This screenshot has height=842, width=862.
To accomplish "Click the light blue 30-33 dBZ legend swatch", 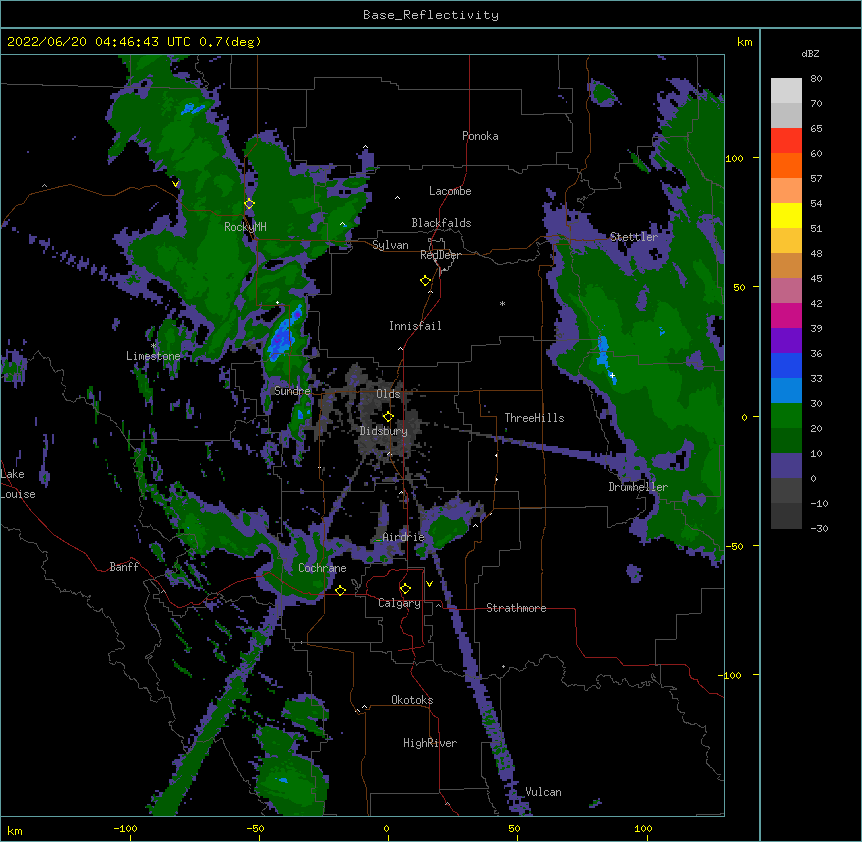I will (x=786, y=391).
